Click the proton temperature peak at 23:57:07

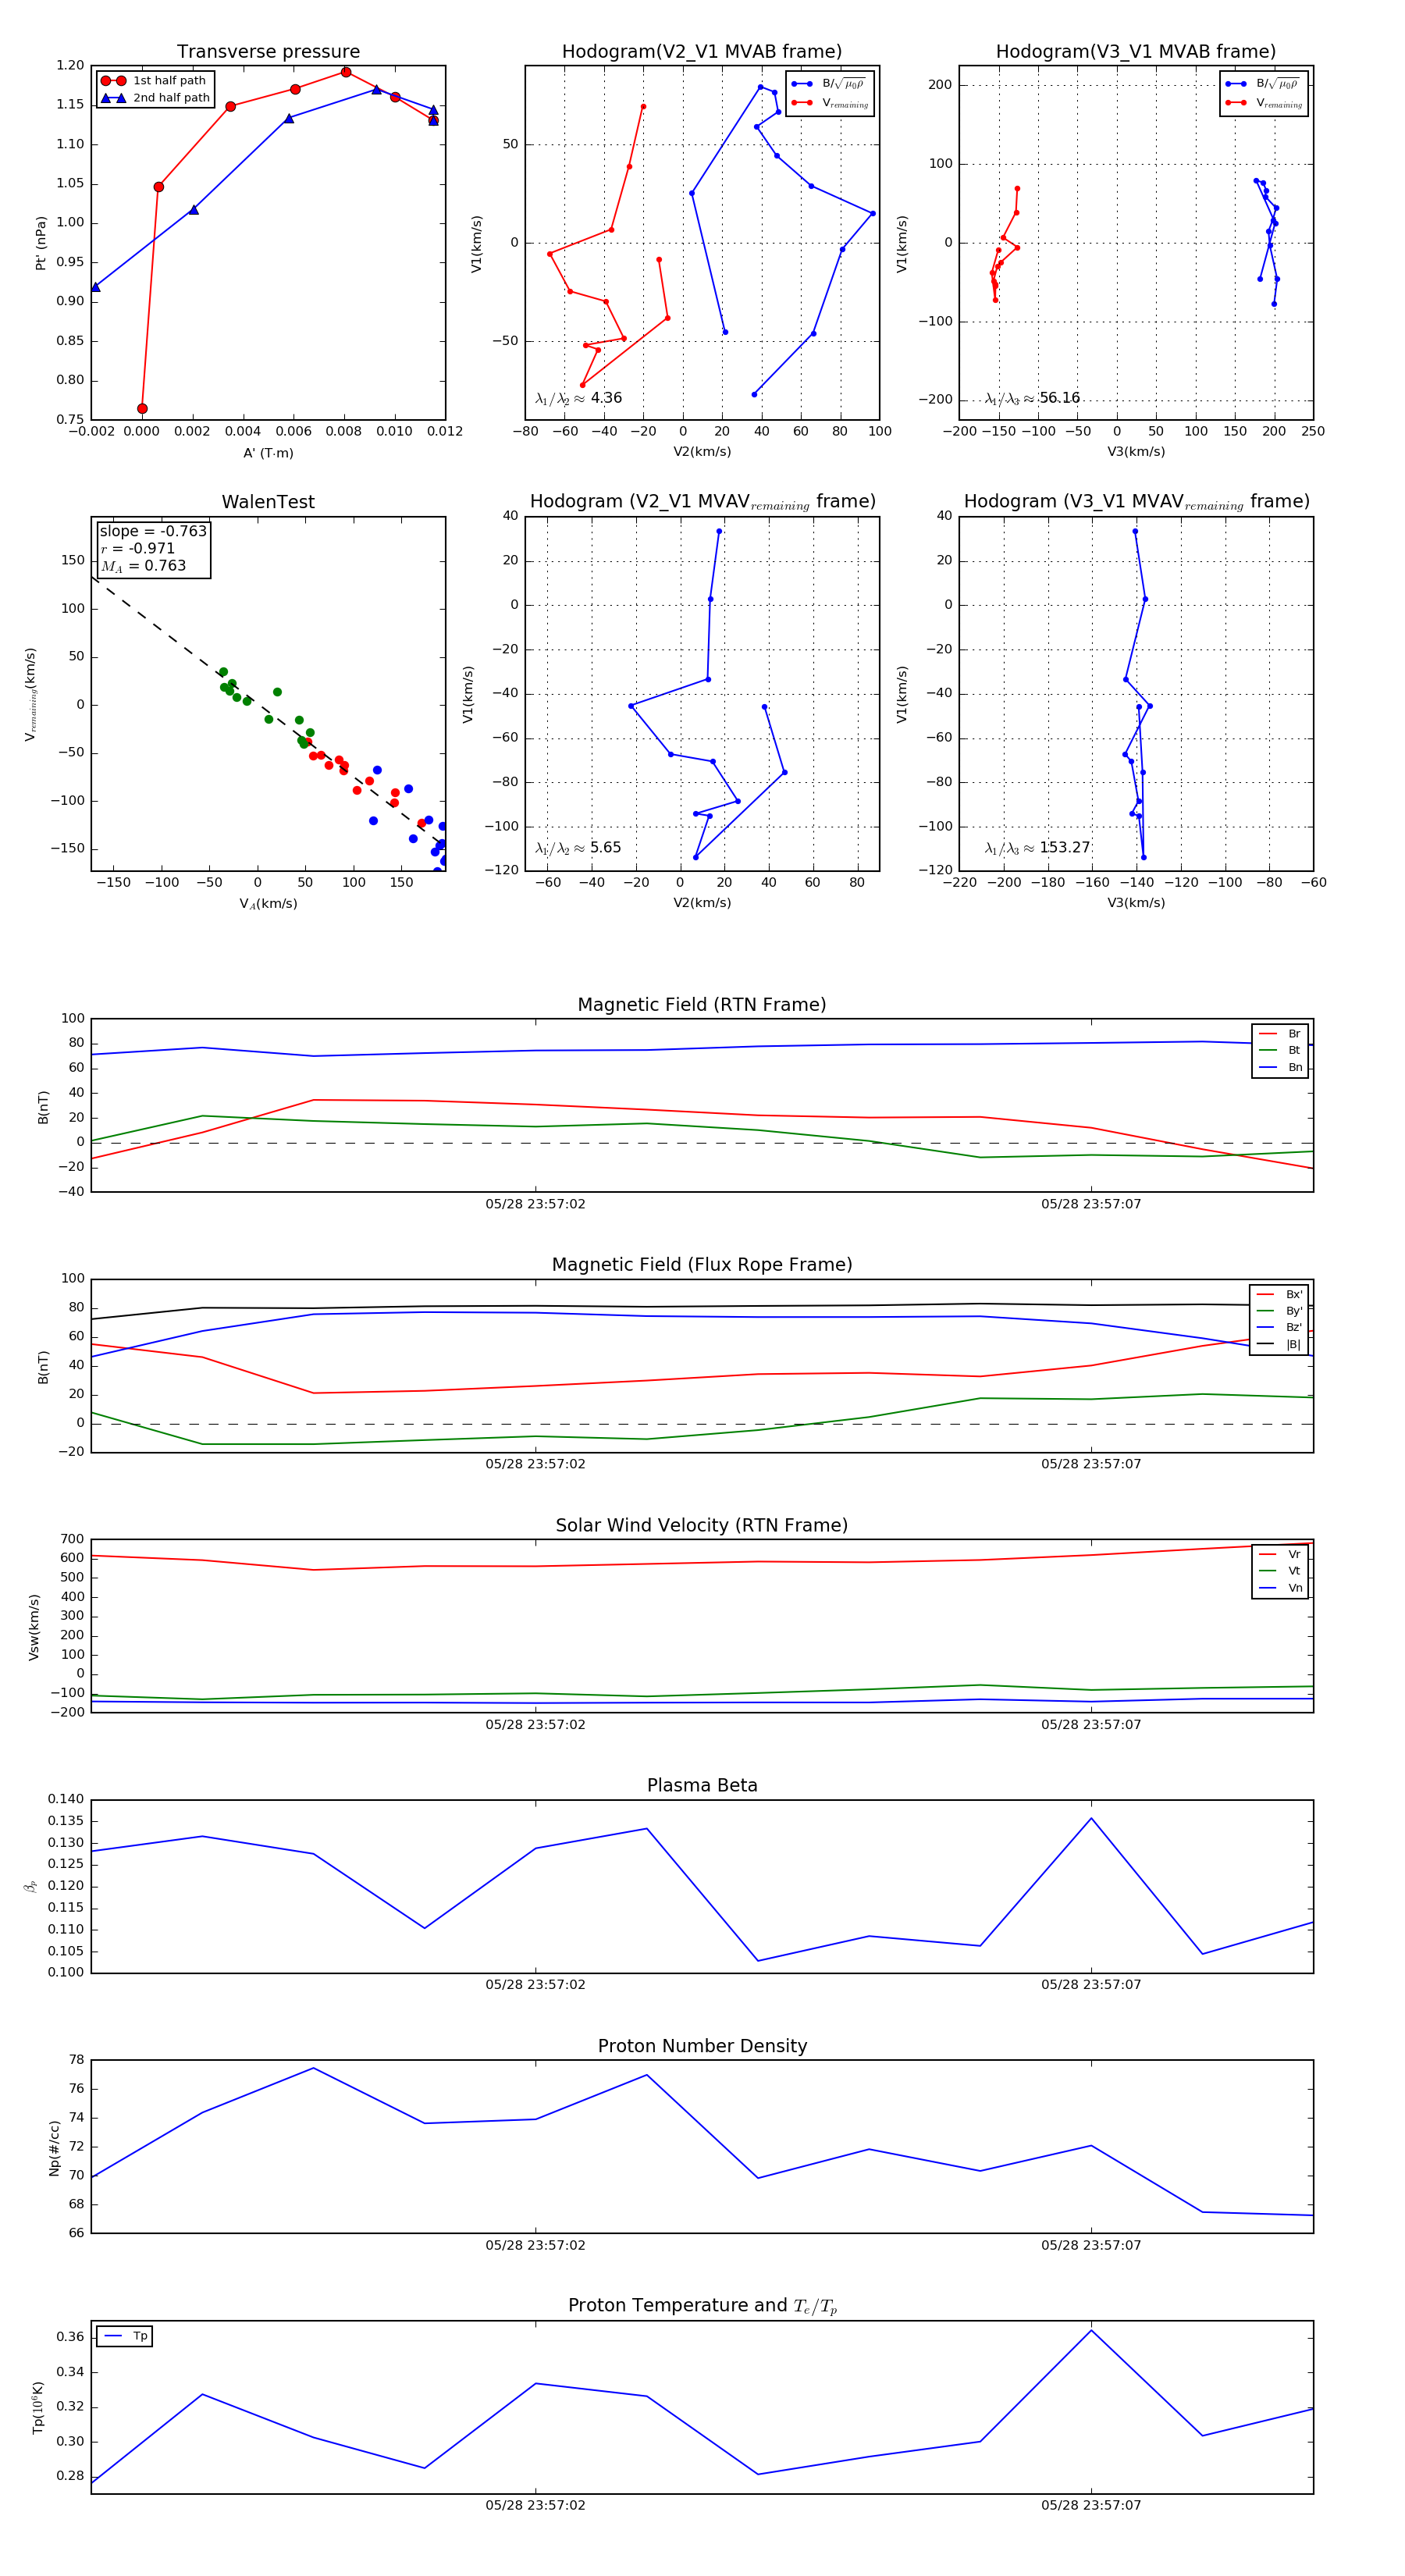[x=1091, y=2331]
